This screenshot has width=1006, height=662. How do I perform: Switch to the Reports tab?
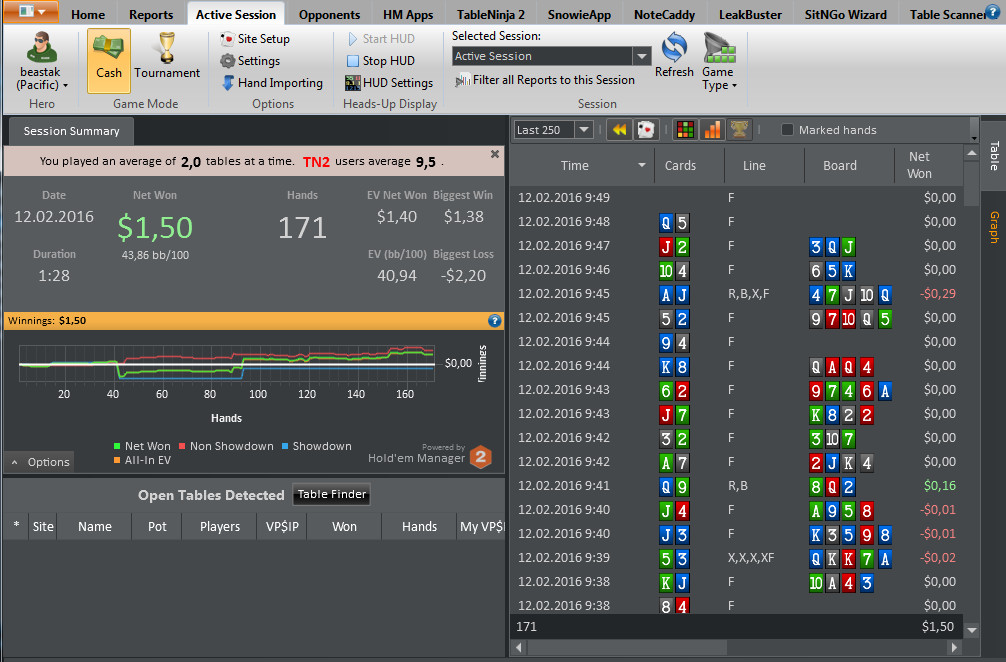pyautogui.click(x=151, y=14)
